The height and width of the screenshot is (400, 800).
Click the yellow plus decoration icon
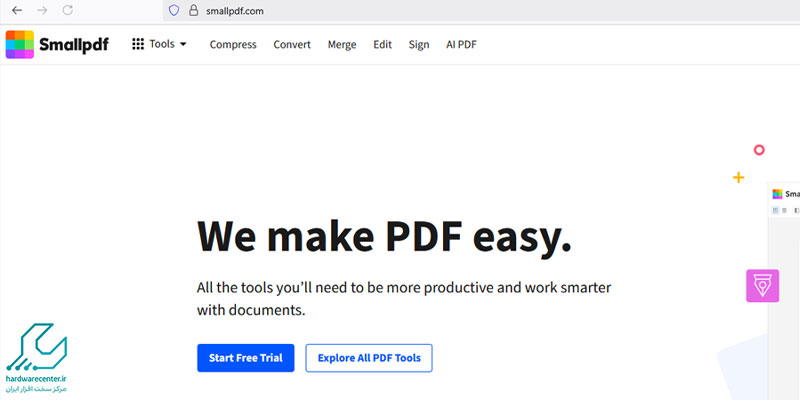pyautogui.click(x=738, y=177)
